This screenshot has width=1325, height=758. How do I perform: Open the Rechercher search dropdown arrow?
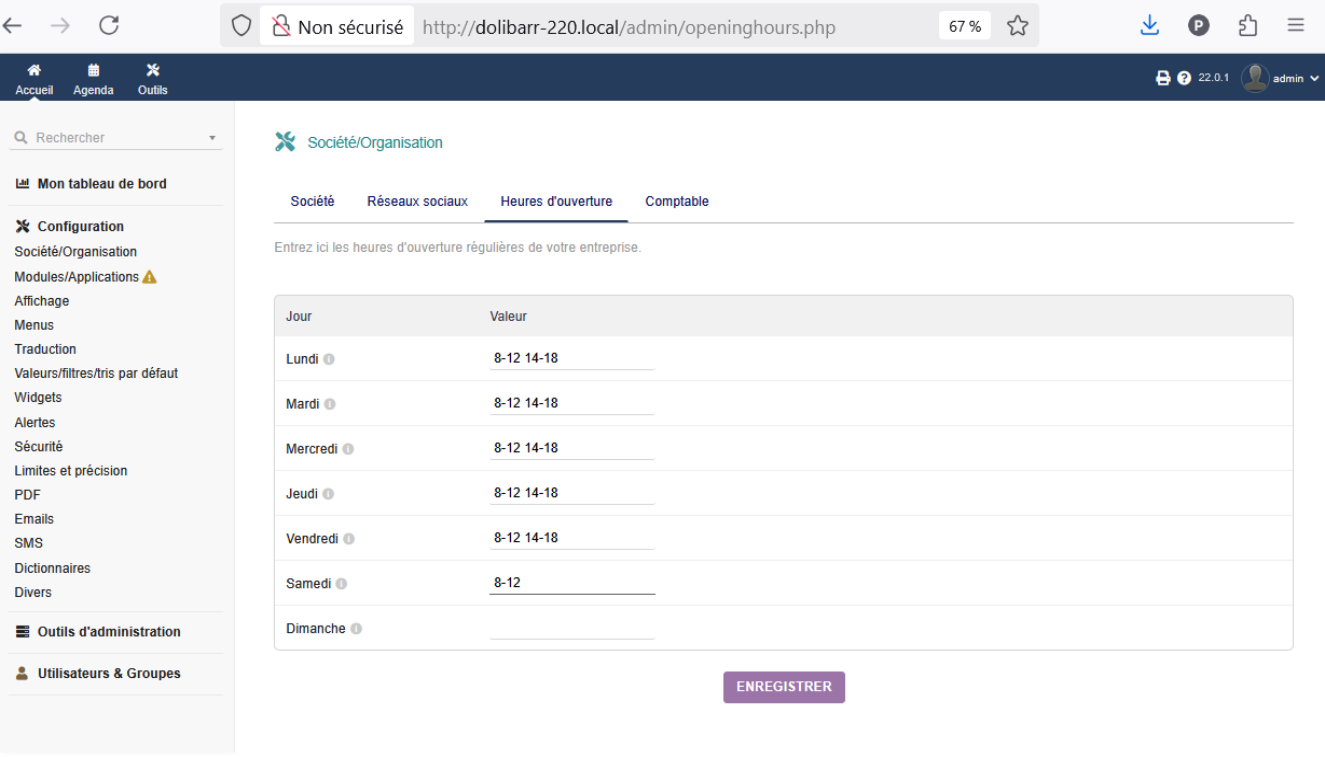coord(212,138)
